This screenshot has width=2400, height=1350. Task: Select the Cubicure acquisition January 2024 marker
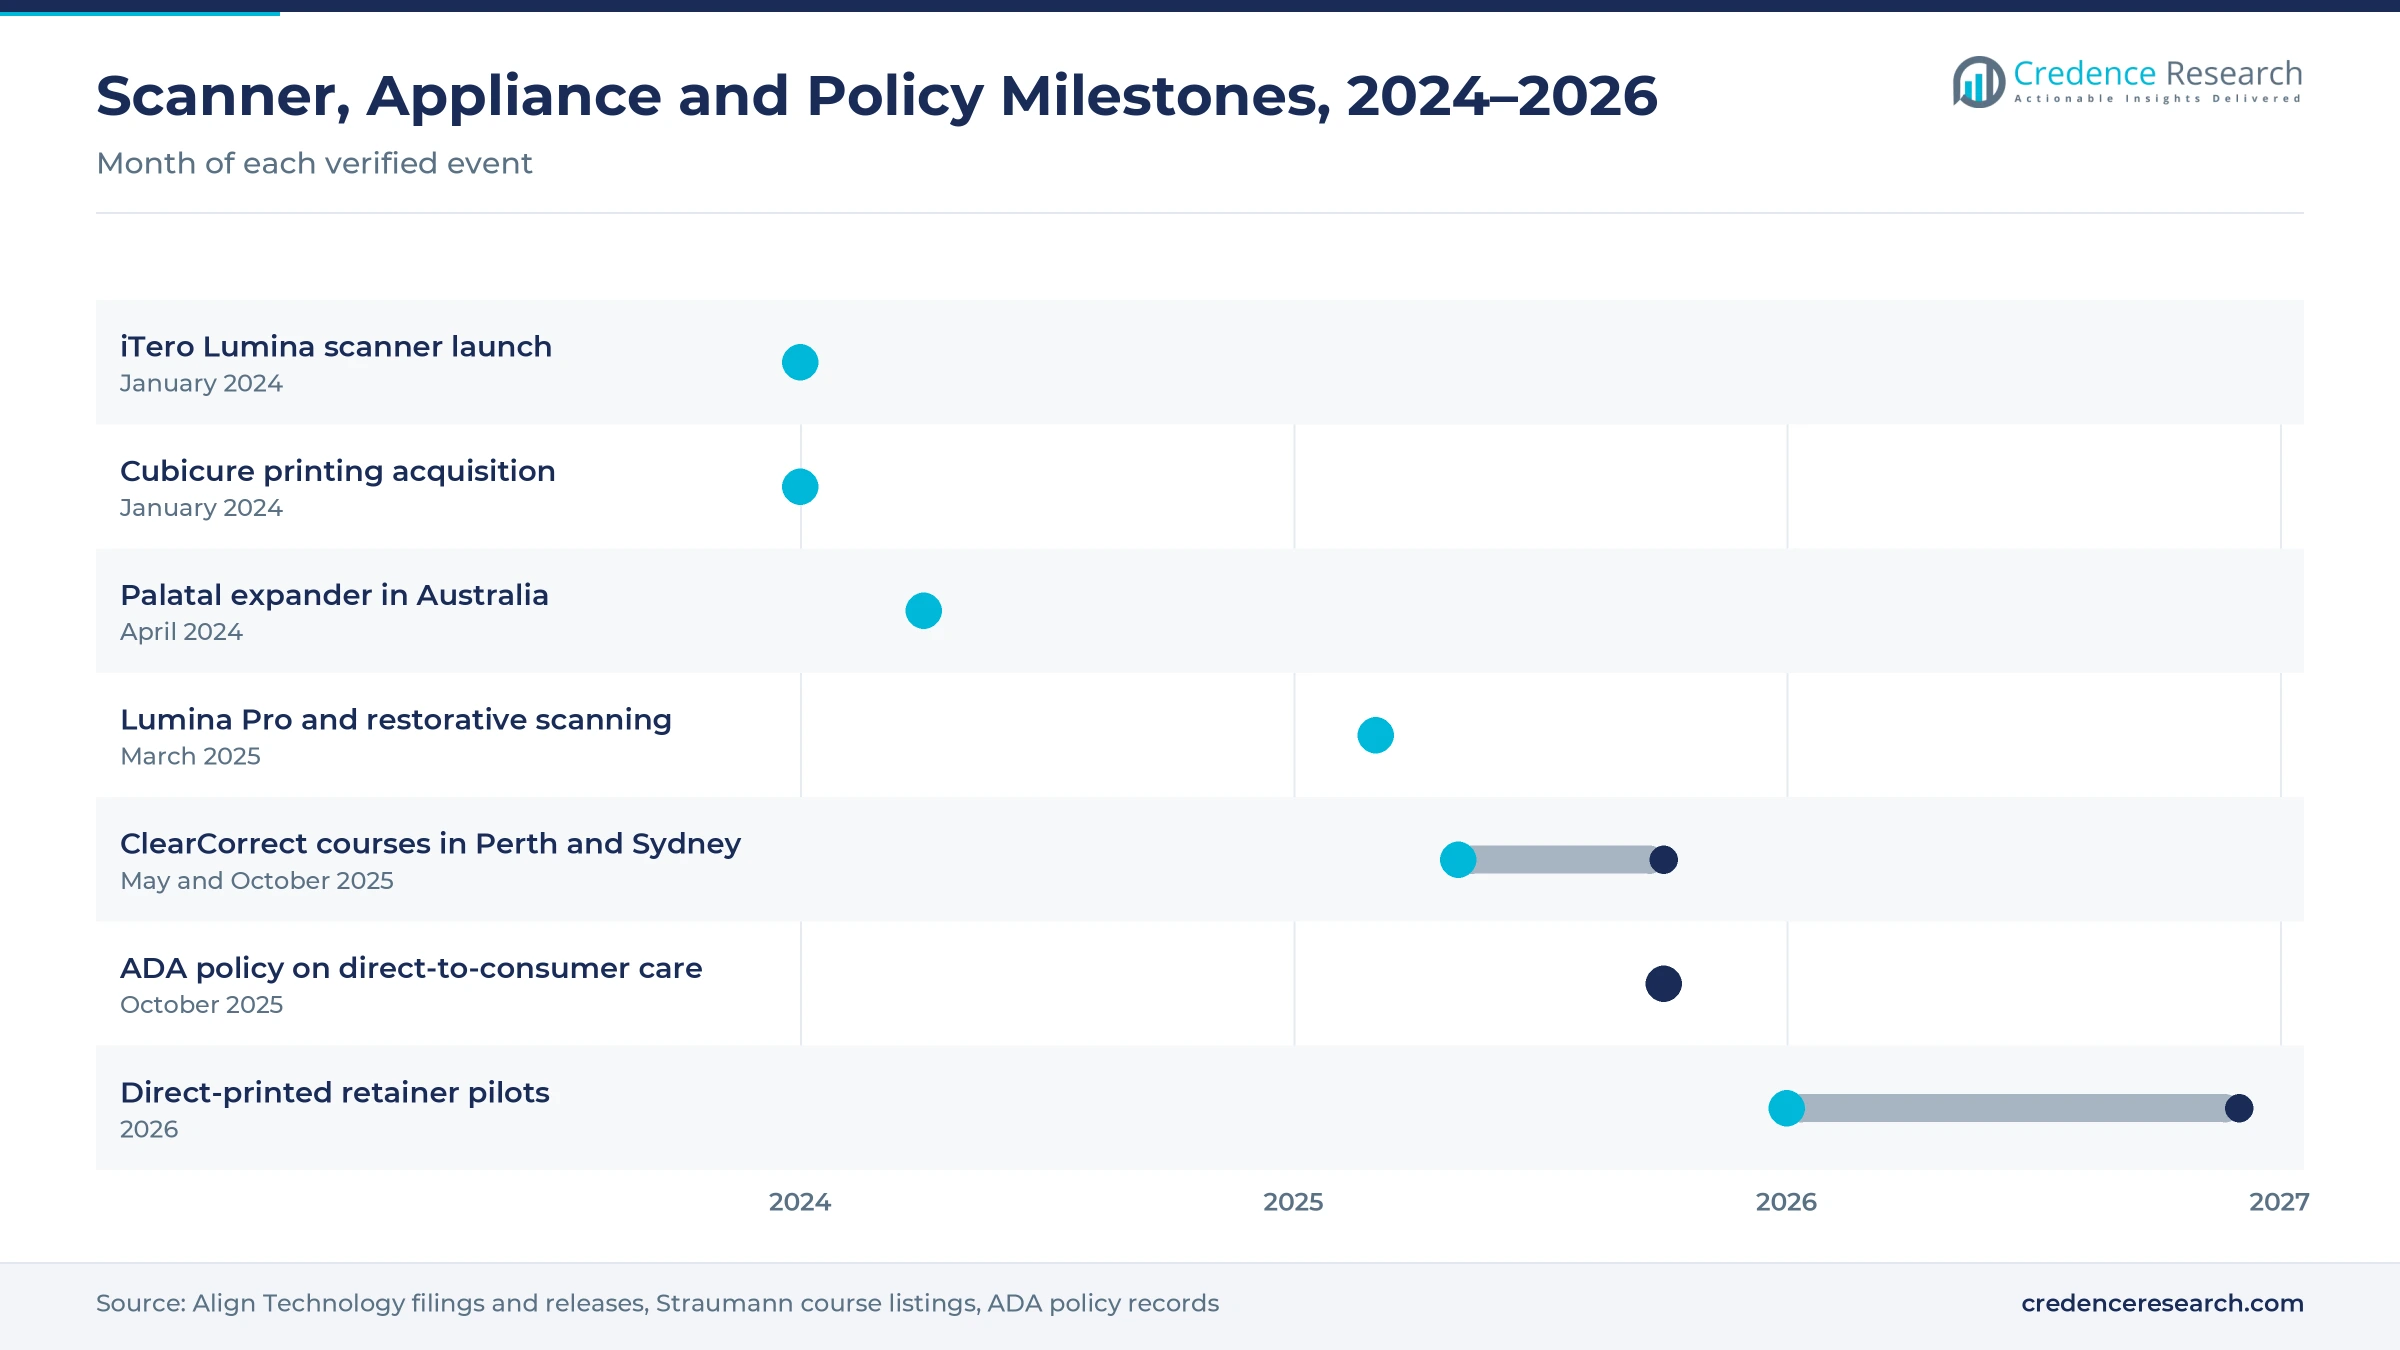800,487
